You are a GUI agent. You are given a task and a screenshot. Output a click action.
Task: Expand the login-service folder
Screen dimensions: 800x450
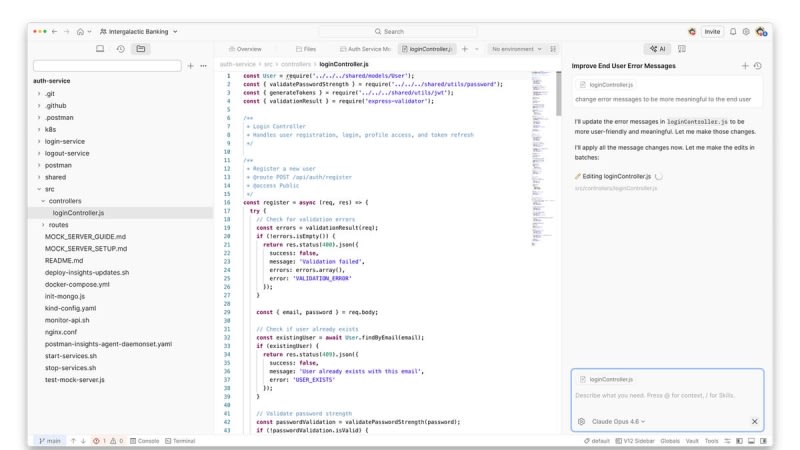click(66, 142)
